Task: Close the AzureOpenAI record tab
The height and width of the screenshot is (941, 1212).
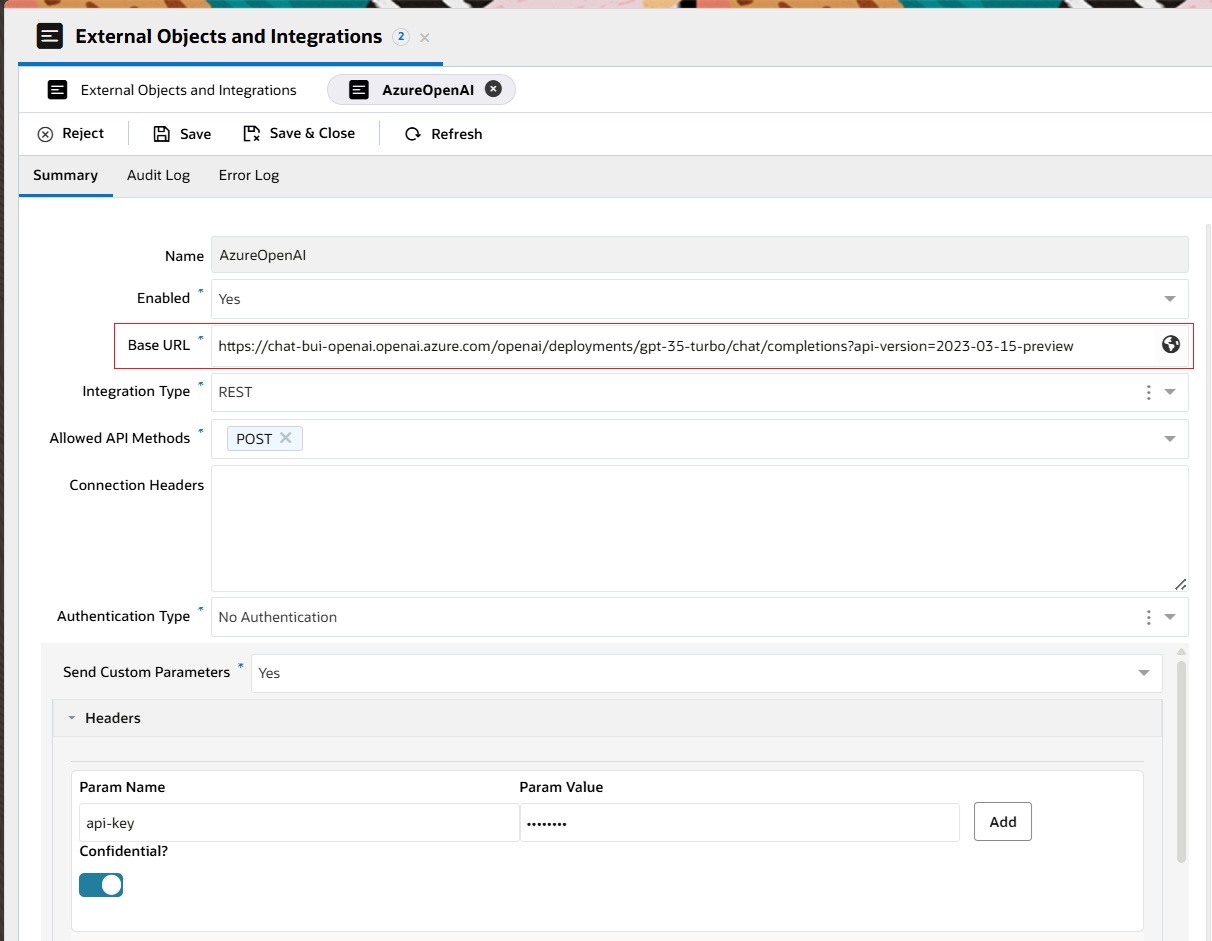Action: pos(493,88)
